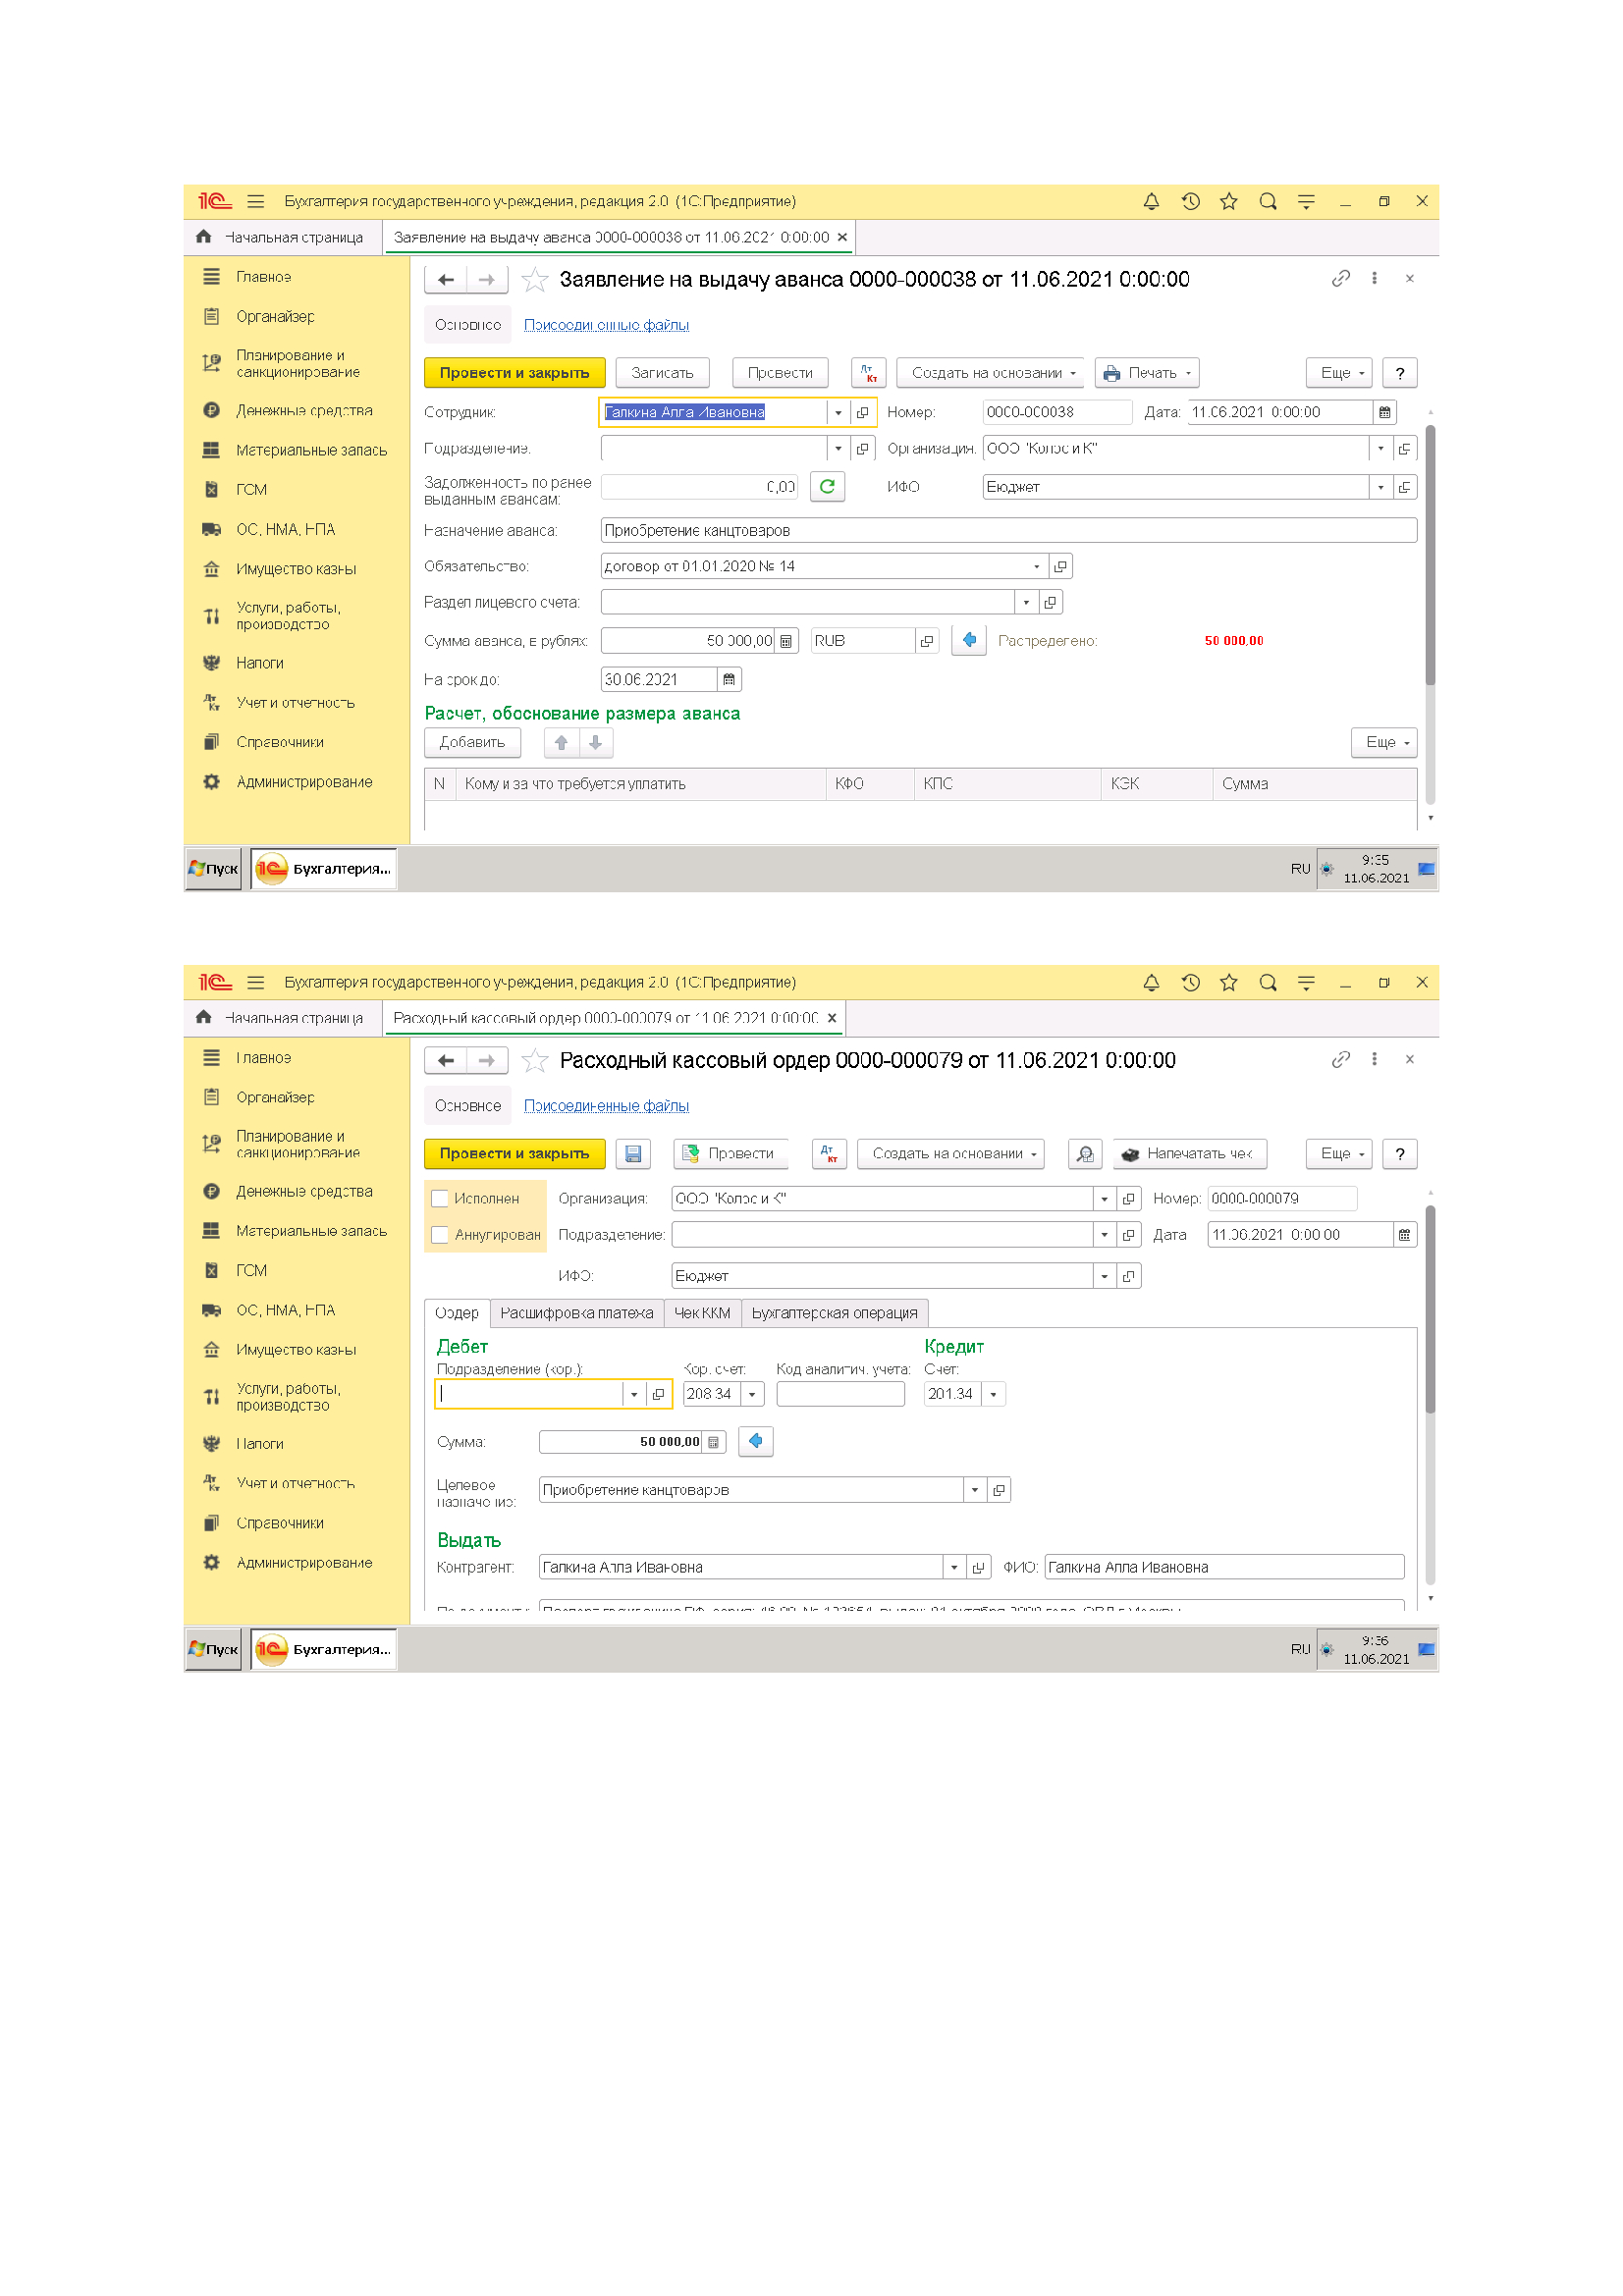Click the 'Напечатать чек' printer button
Screen dimensions: 1623x2296
point(1189,1154)
